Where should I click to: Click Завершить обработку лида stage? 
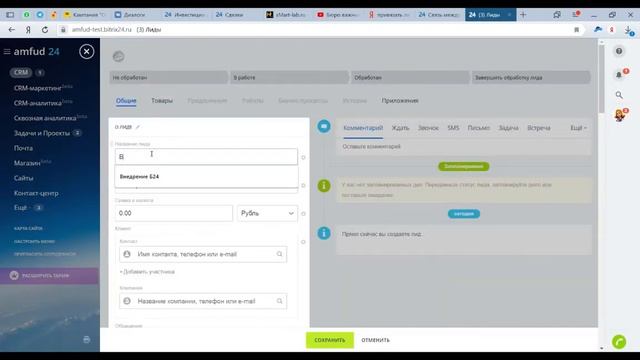tap(531, 78)
